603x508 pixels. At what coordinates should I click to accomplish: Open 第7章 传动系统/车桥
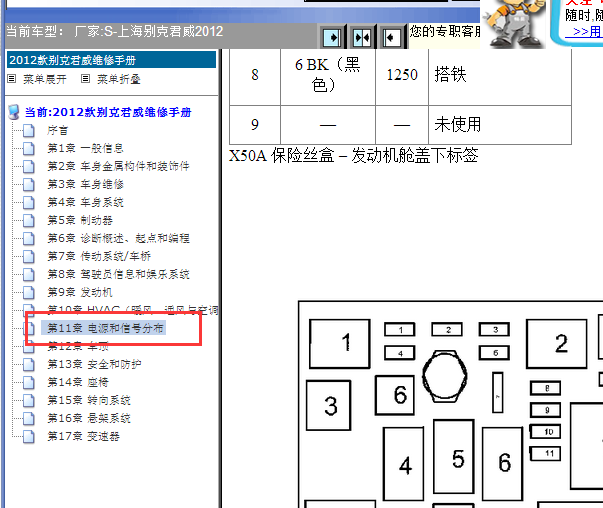click(99, 256)
